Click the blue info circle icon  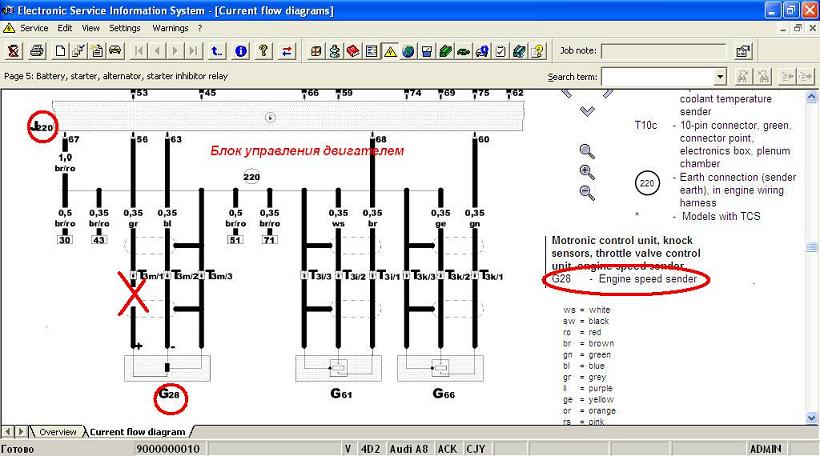pyautogui.click(x=241, y=51)
